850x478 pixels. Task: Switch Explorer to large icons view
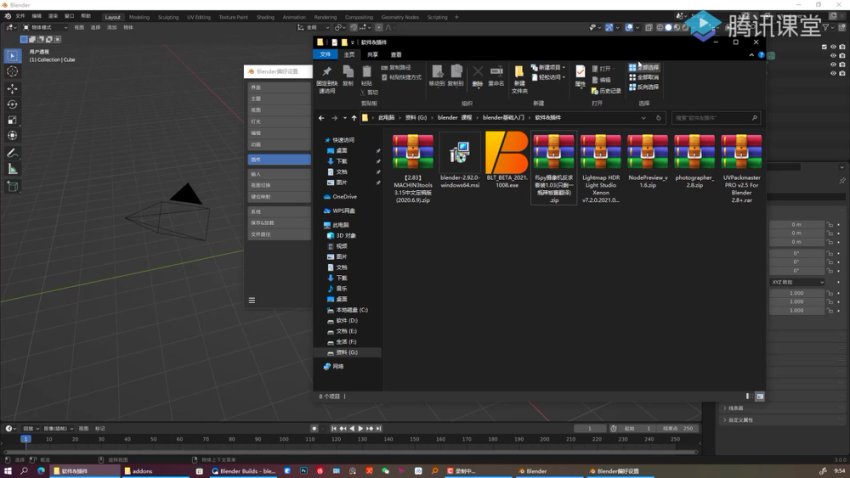point(760,396)
